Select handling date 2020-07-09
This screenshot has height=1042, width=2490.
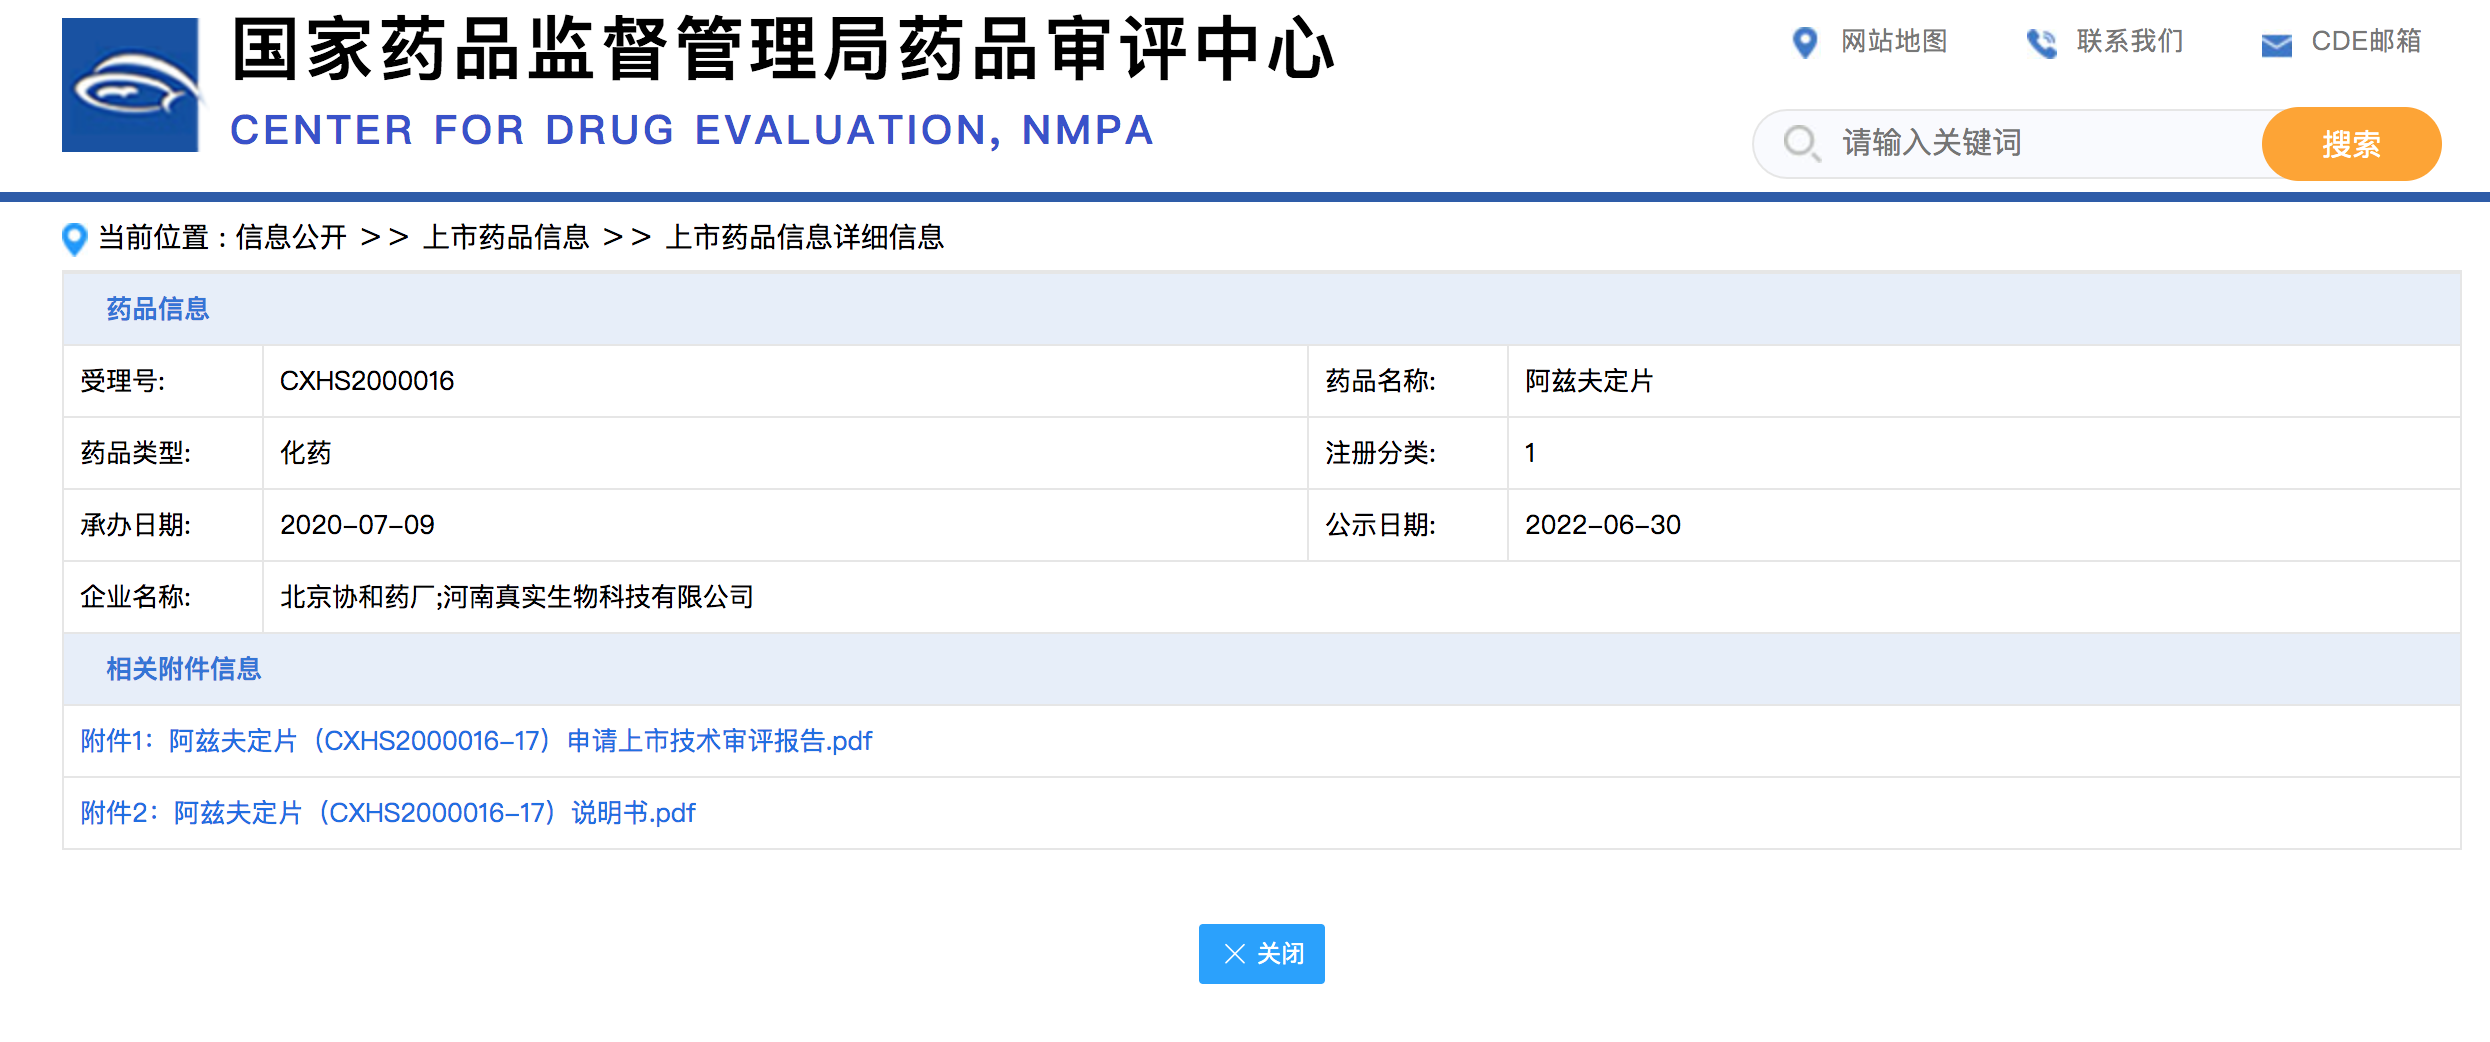click(357, 525)
